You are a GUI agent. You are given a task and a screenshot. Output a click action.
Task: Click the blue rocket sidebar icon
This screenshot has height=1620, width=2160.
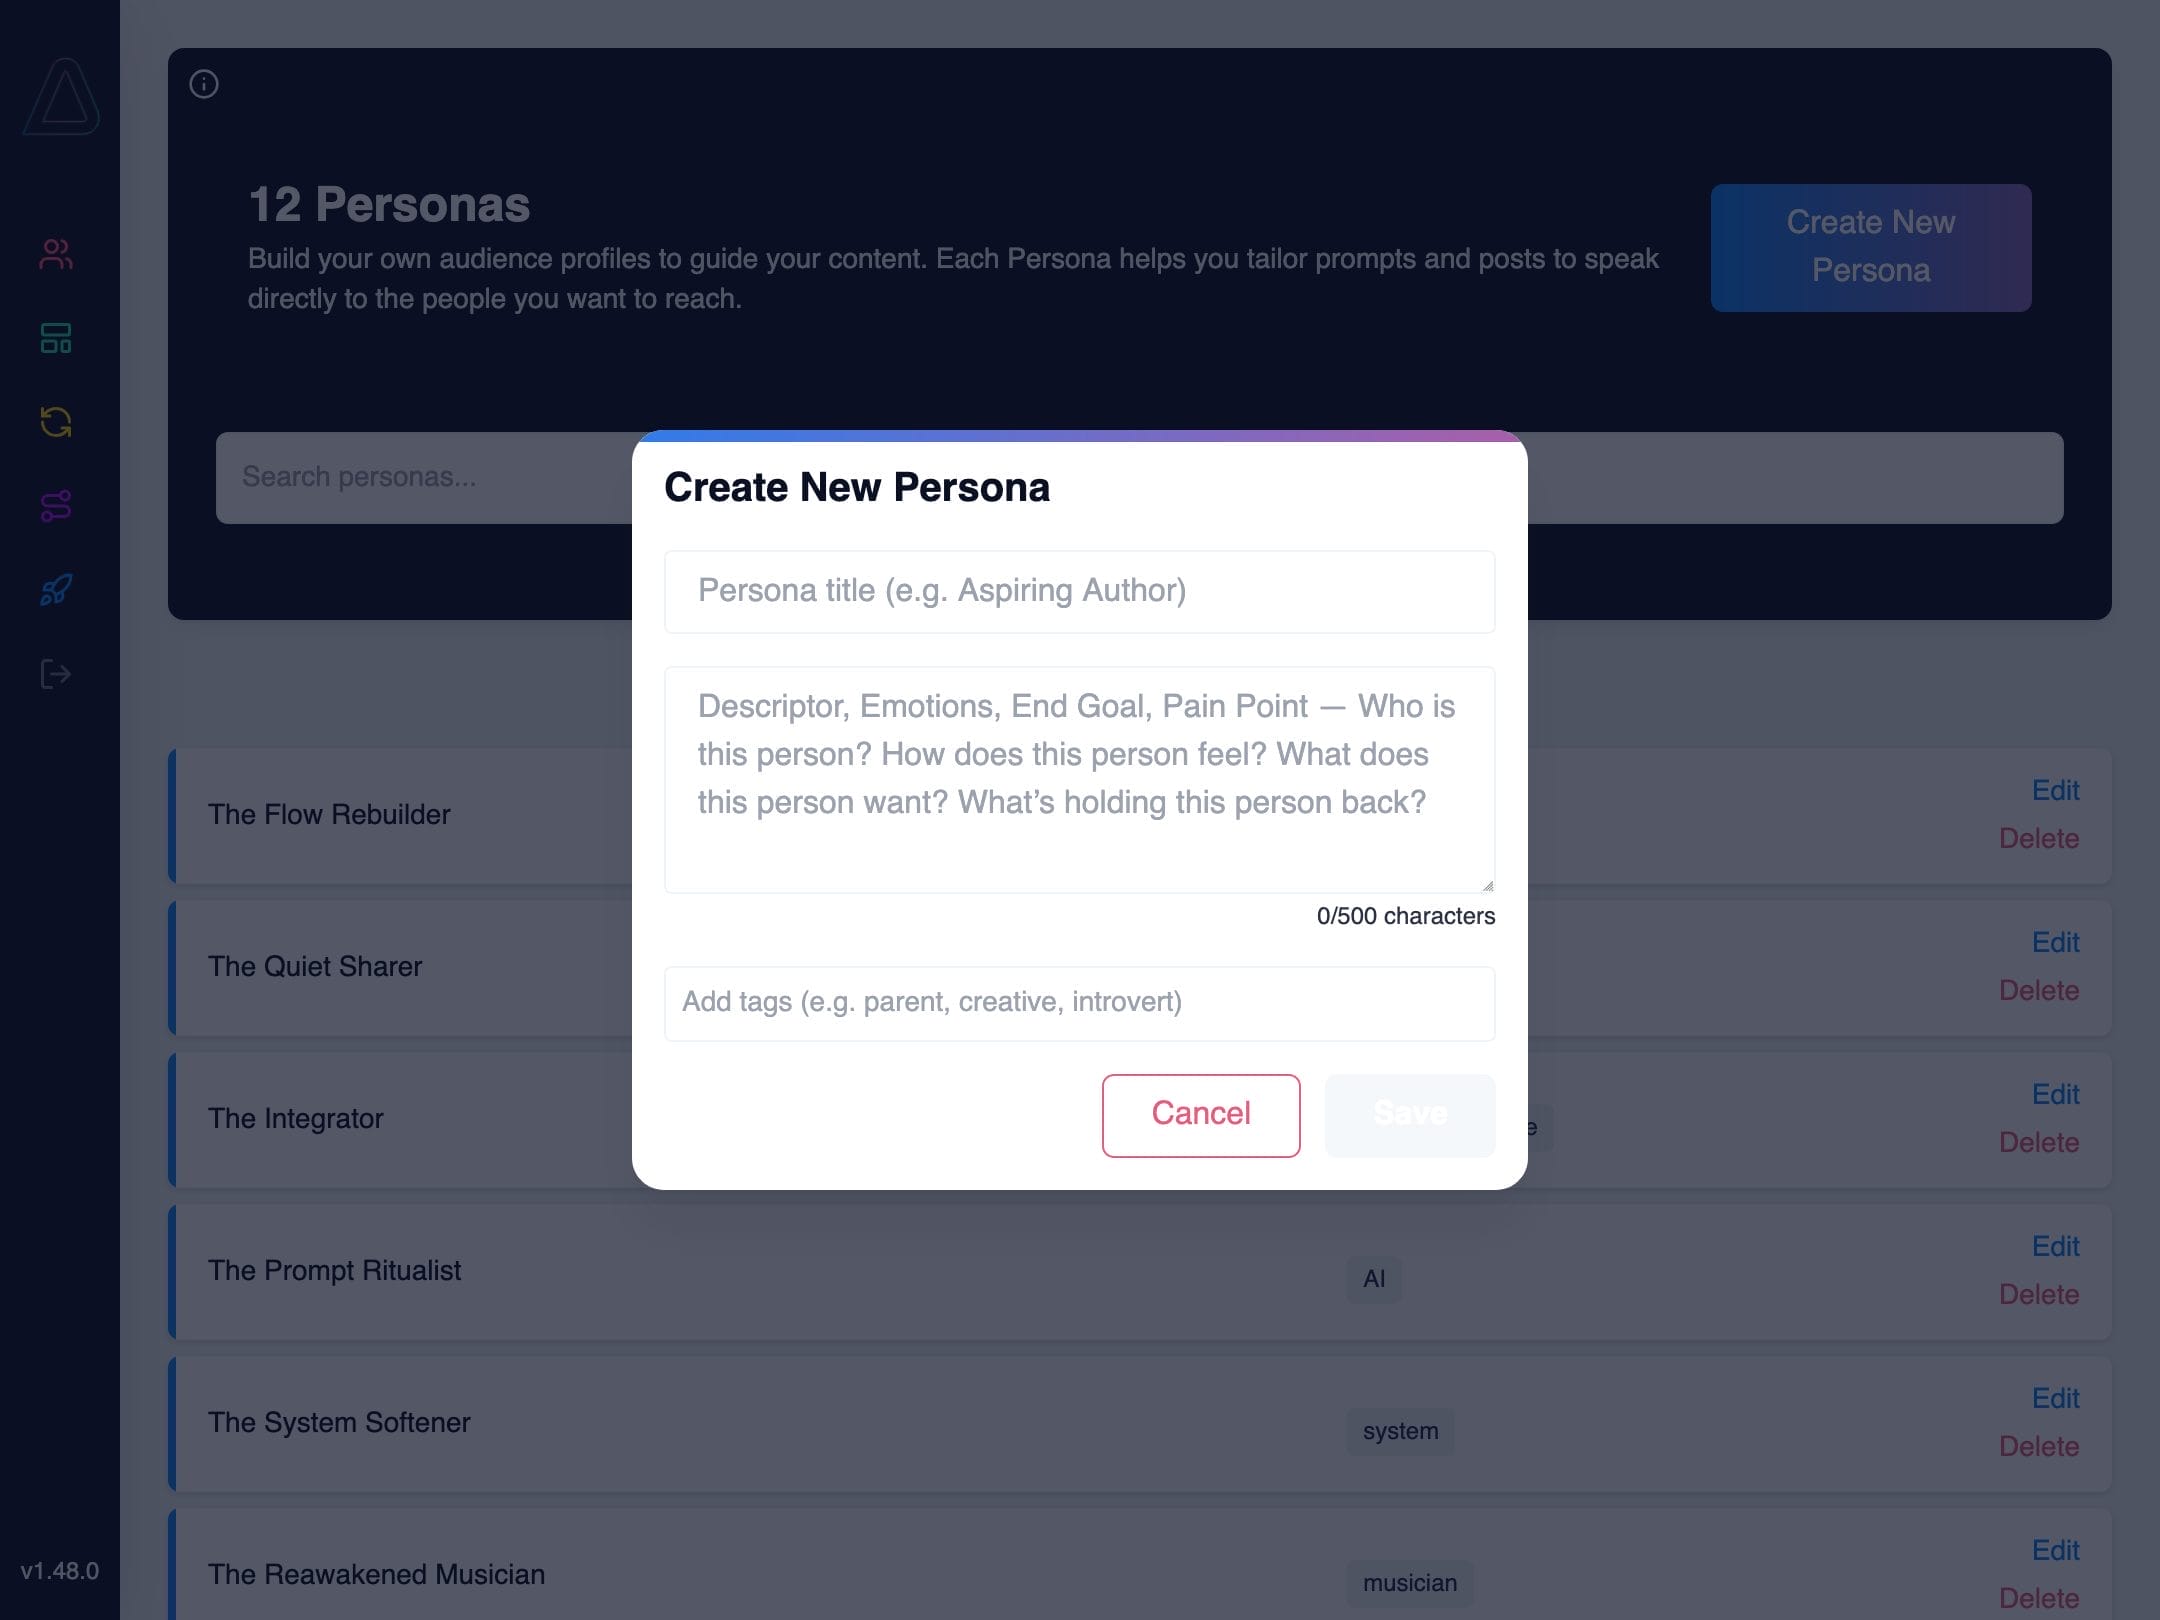[56, 590]
